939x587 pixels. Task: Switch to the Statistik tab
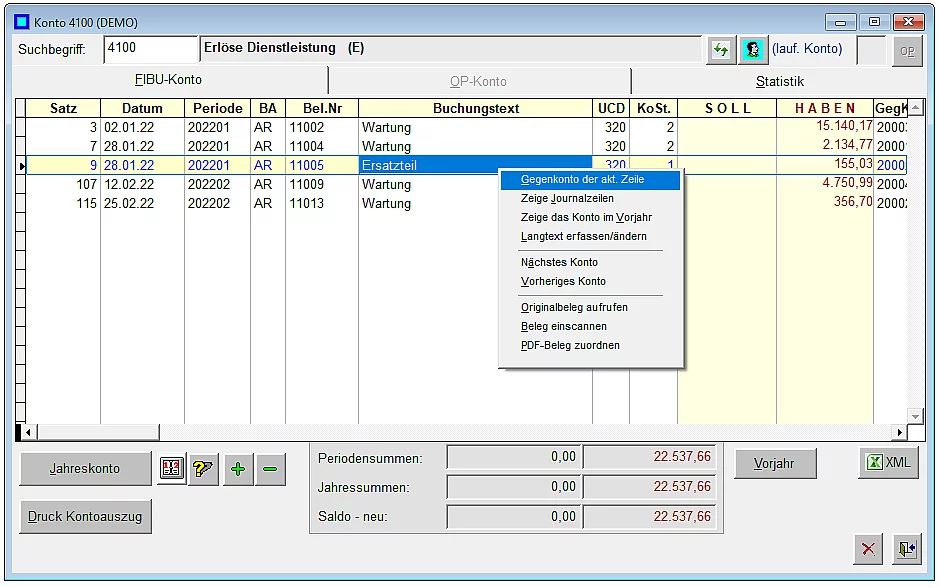click(x=779, y=82)
